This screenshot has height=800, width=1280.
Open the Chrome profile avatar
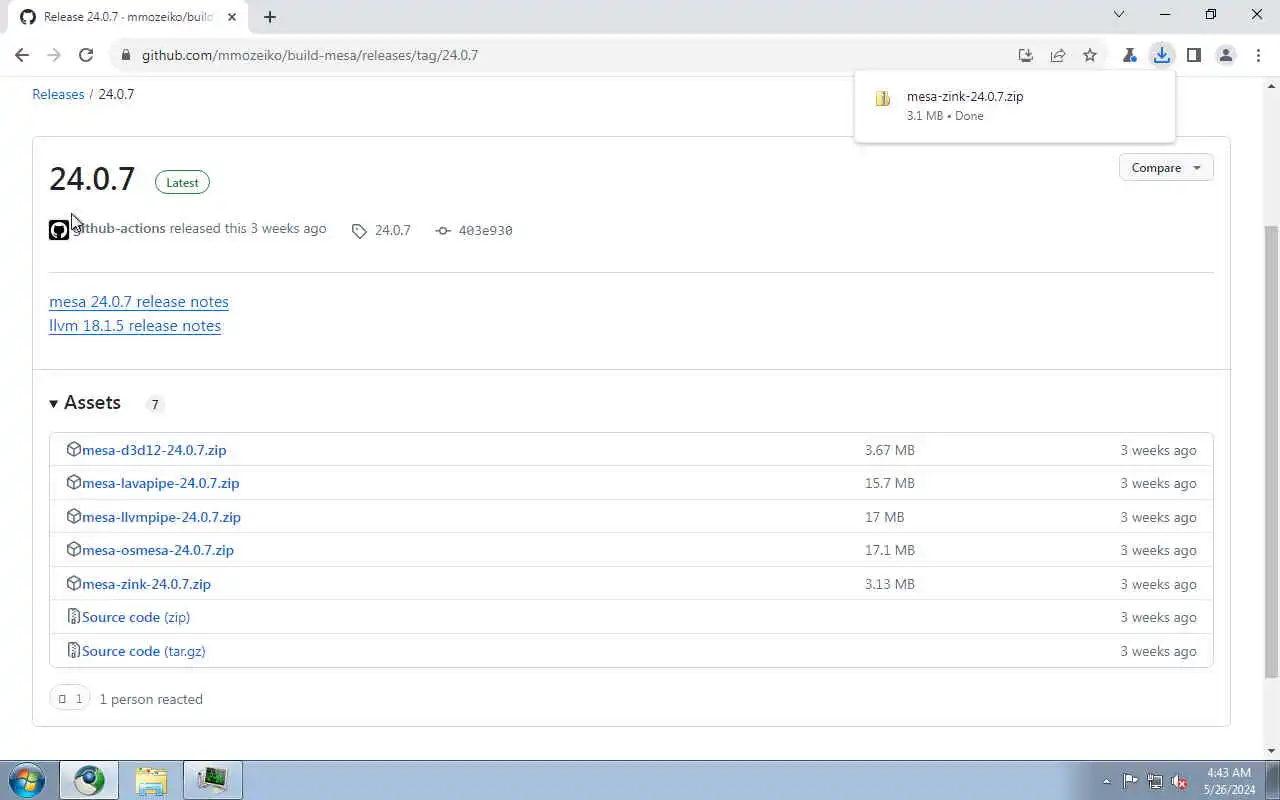pos(1225,55)
